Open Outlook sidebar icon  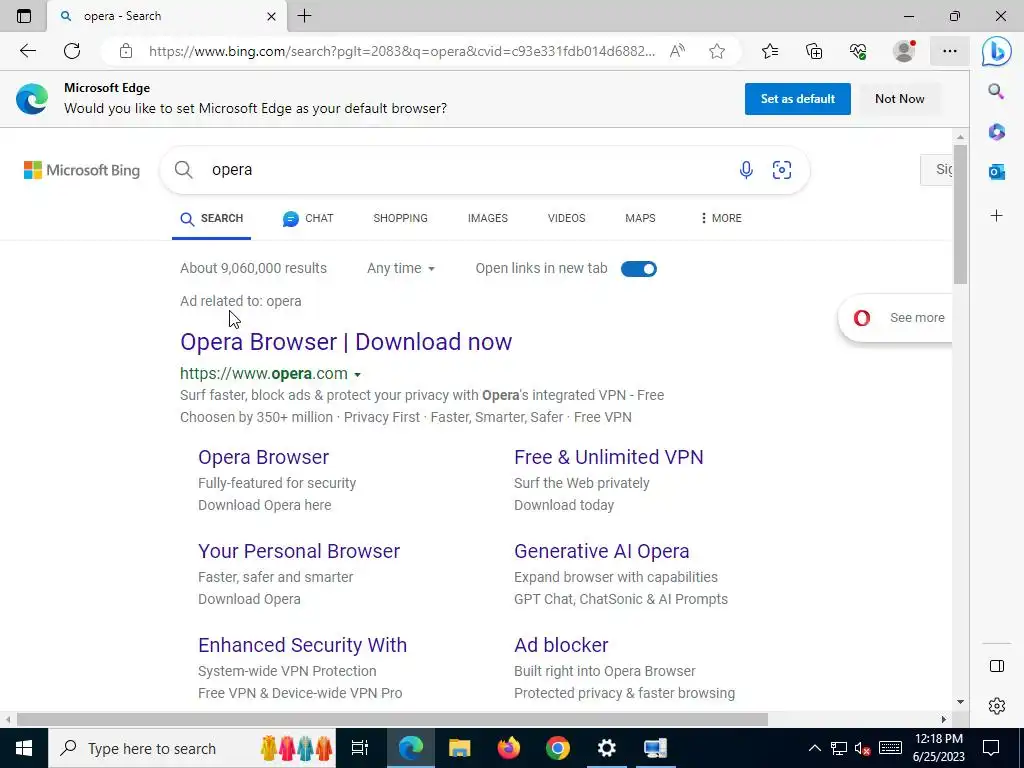click(997, 172)
